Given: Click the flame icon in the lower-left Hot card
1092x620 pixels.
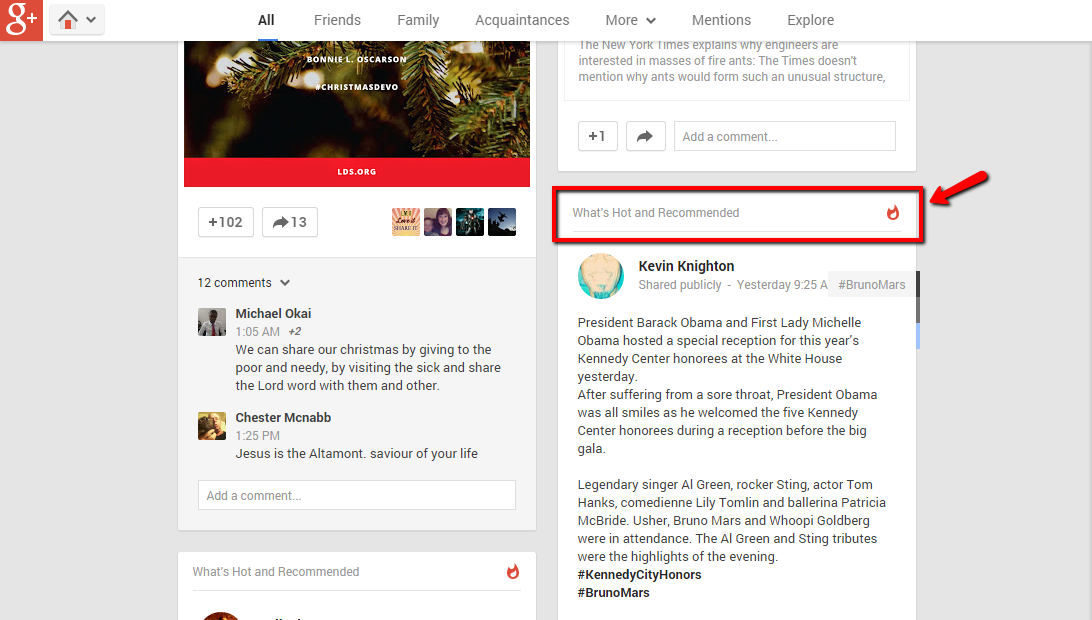Looking at the screenshot, I should [x=513, y=572].
